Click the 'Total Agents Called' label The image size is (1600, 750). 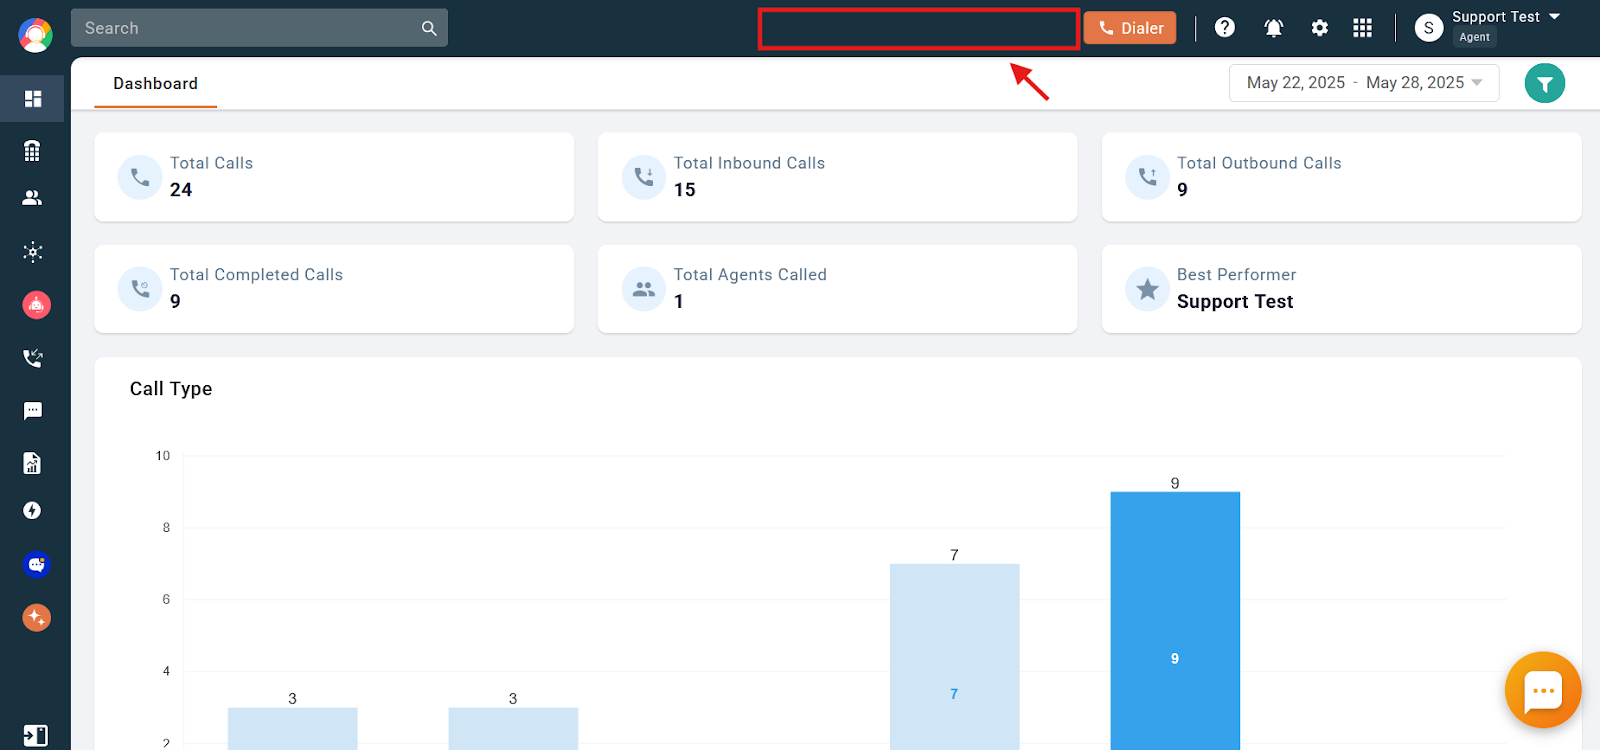(750, 275)
